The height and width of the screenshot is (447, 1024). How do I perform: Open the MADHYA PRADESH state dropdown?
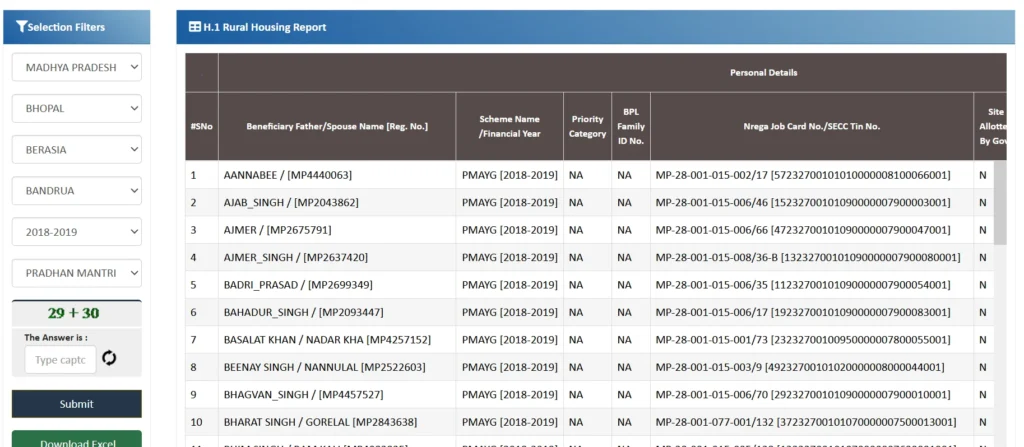(x=76, y=67)
